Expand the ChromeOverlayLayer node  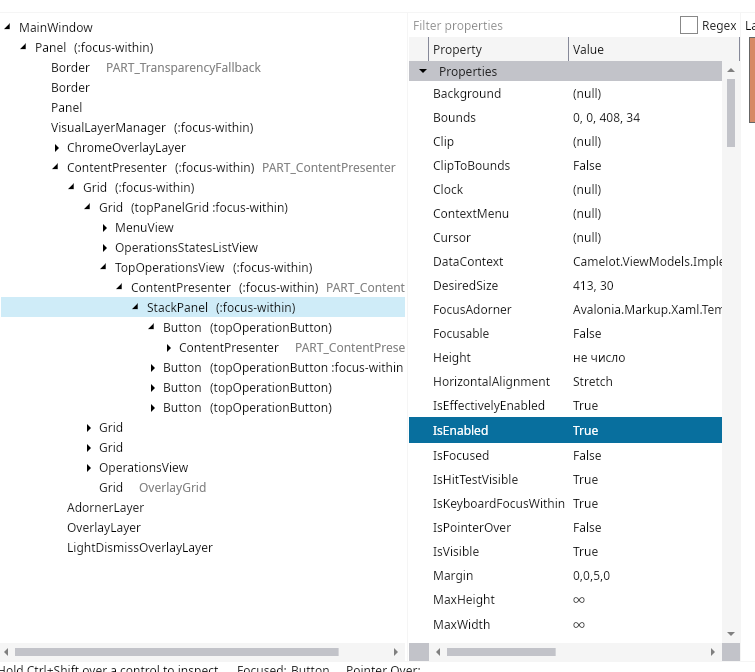point(57,148)
